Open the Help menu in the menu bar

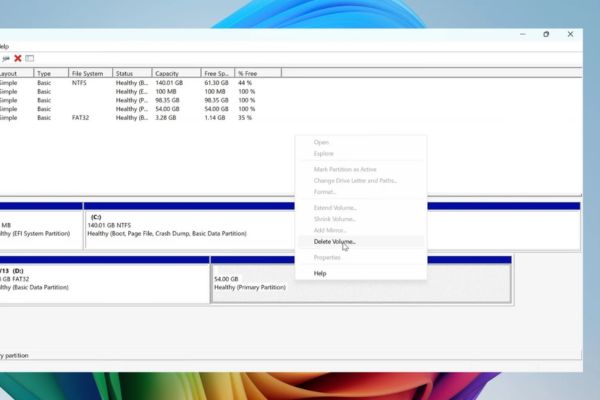pyautogui.click(x=4, y=46)
